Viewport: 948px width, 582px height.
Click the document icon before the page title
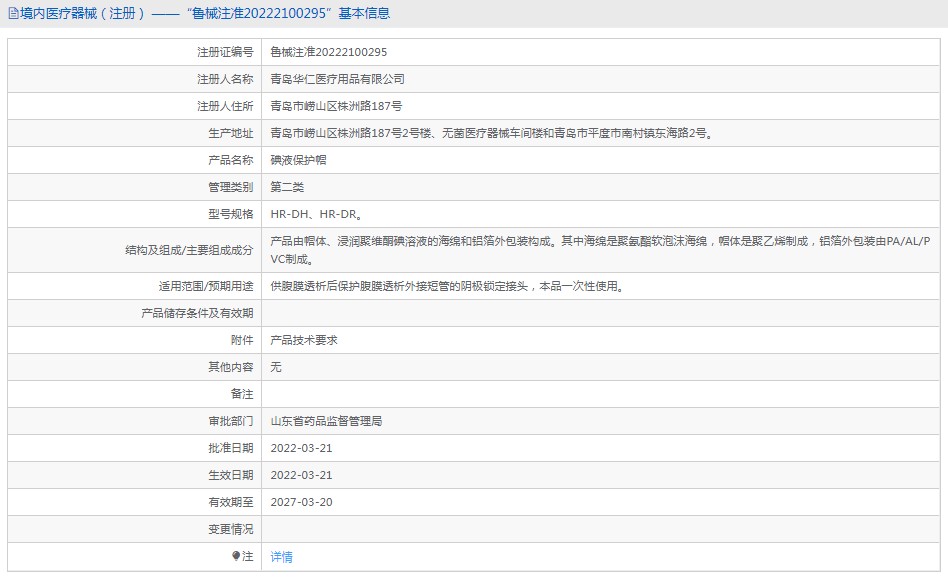[13, 13]
